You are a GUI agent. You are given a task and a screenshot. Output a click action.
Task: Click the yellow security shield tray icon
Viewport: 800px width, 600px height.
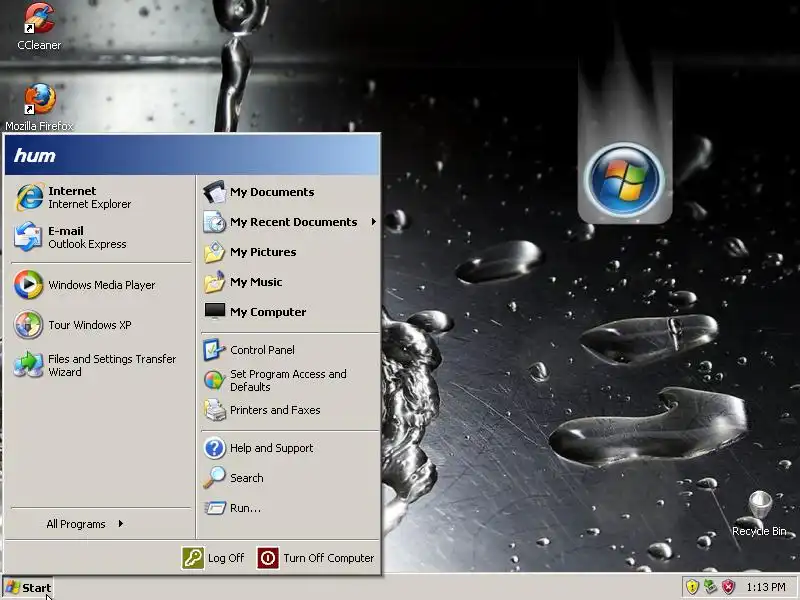pyautogui.click(x=692, y=587)
